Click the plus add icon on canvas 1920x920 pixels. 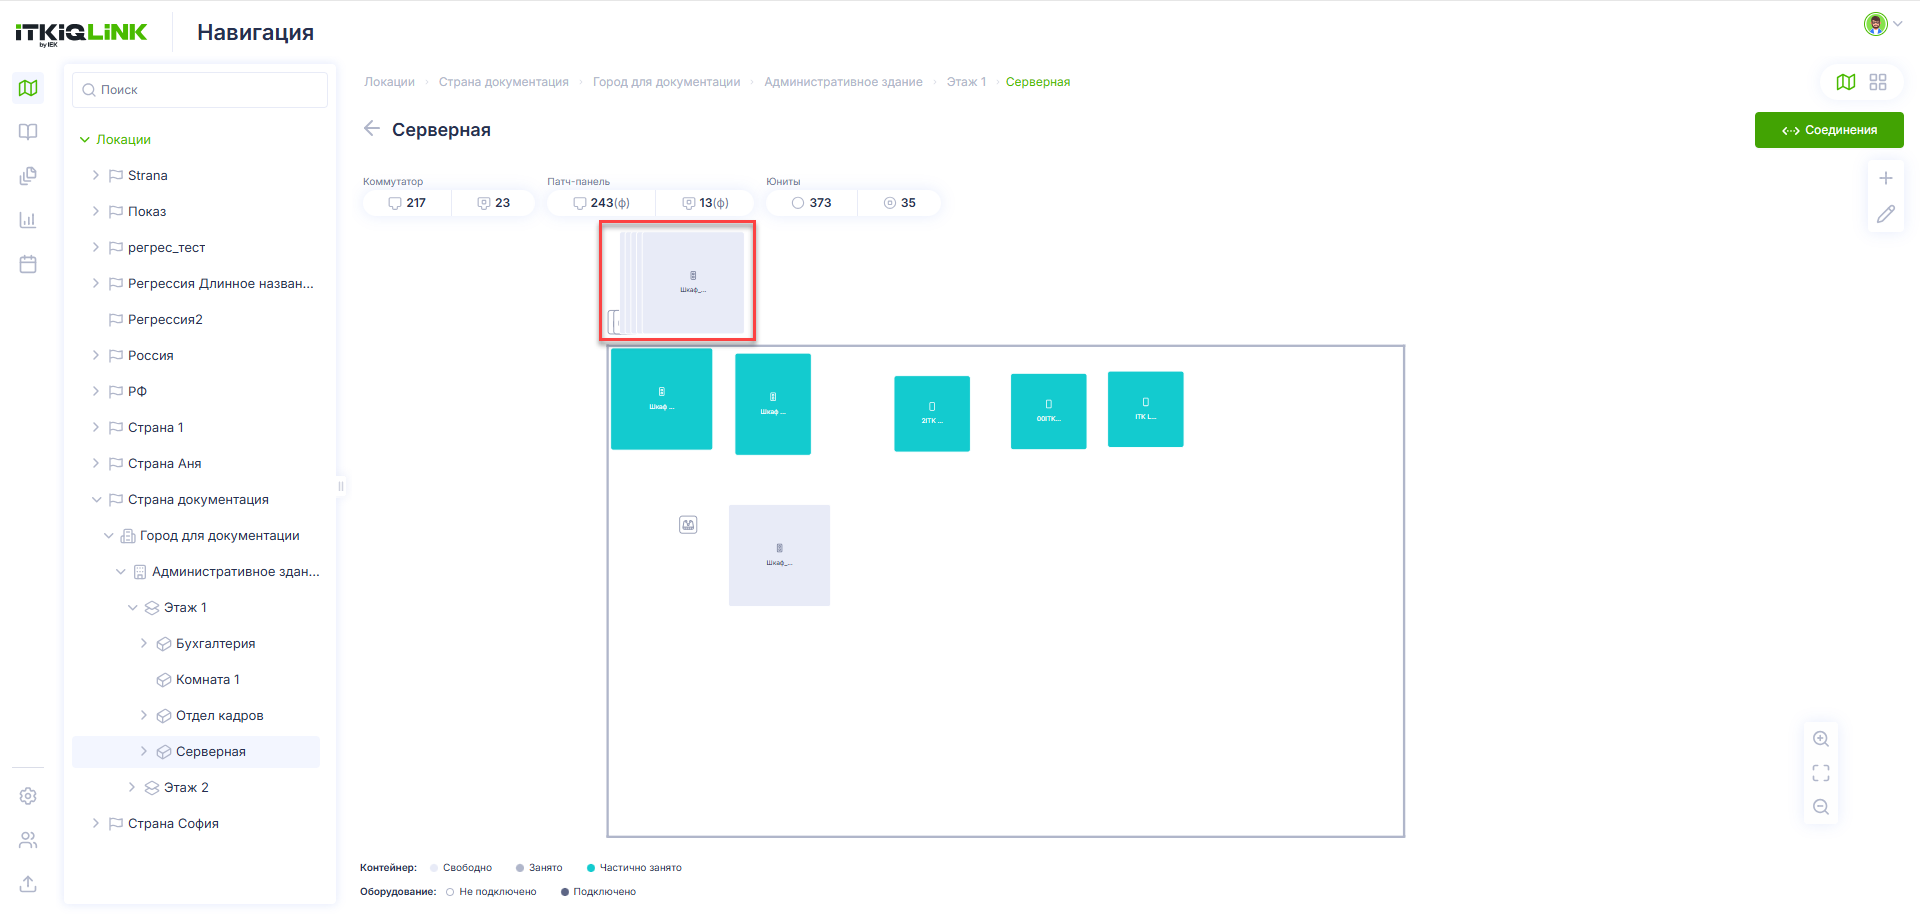tap(1886, 178)
